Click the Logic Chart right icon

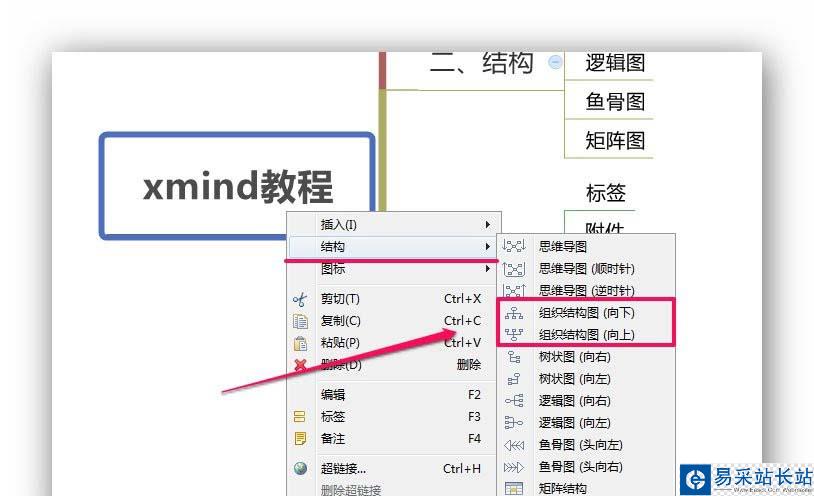click(514, 400)
